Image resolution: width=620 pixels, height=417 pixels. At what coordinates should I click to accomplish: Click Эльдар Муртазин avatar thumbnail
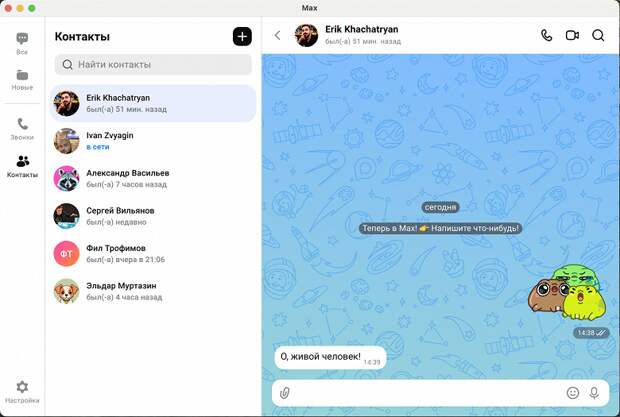click(66, 291)
